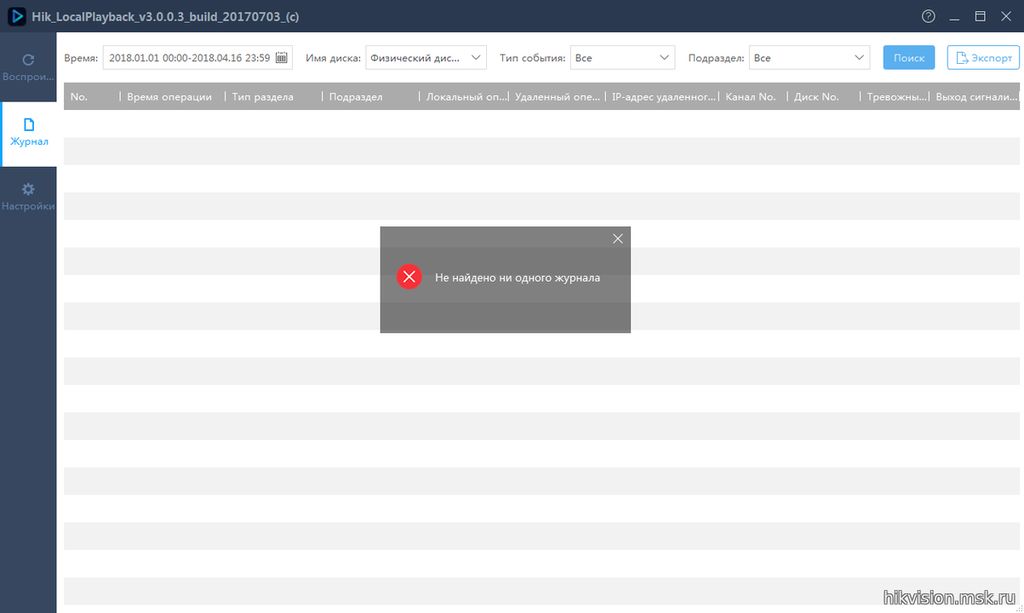Click the Поиск search button
The width and height of the screenshot is (1024, 613).
[x=908, y=57]
